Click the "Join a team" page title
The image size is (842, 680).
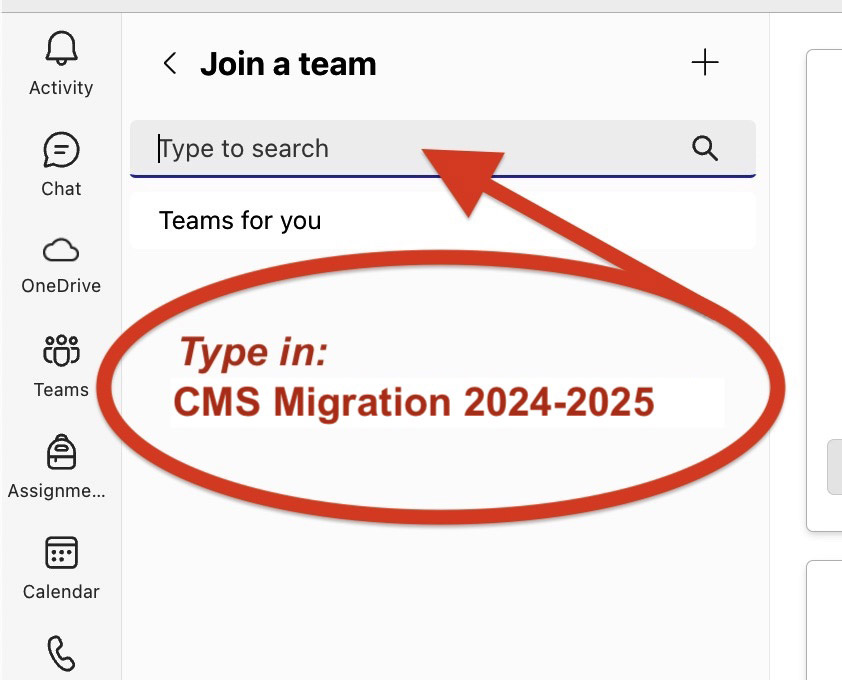[289, 63]
